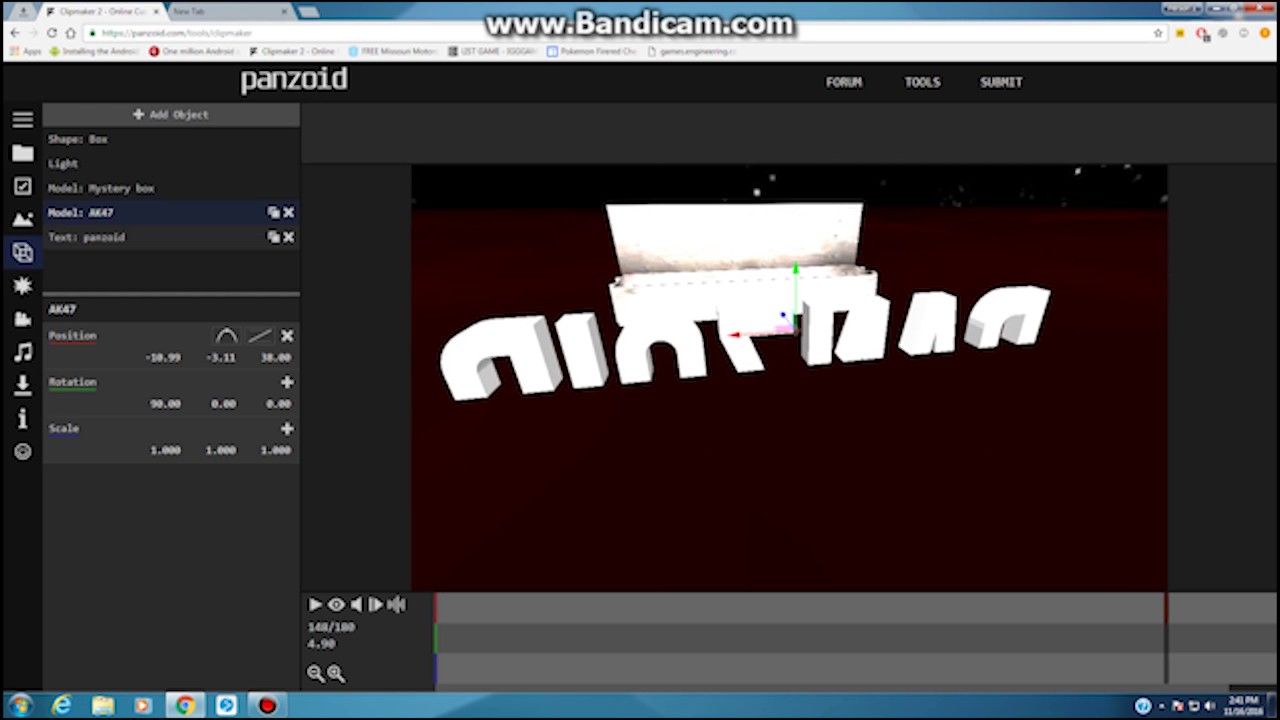Open the info sidebar icon

[x=22, y=419]
